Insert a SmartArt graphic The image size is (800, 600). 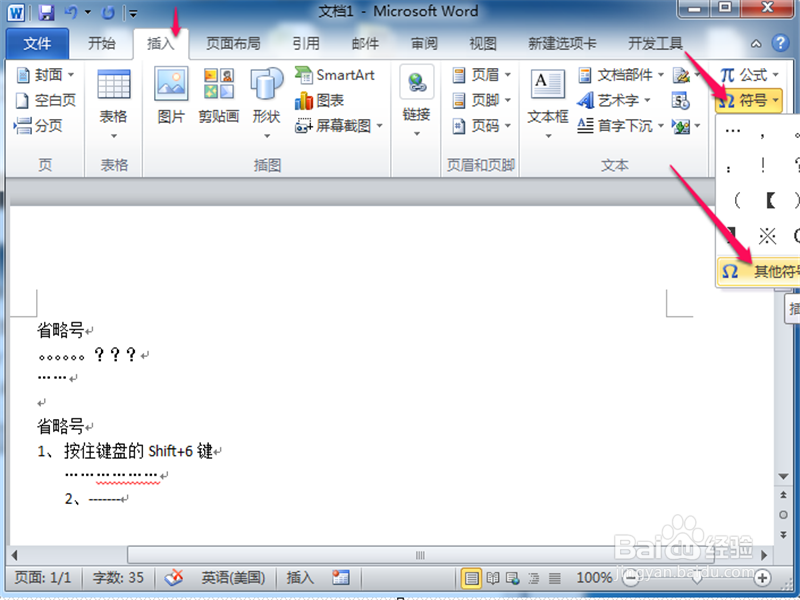(x=336, y=75)
